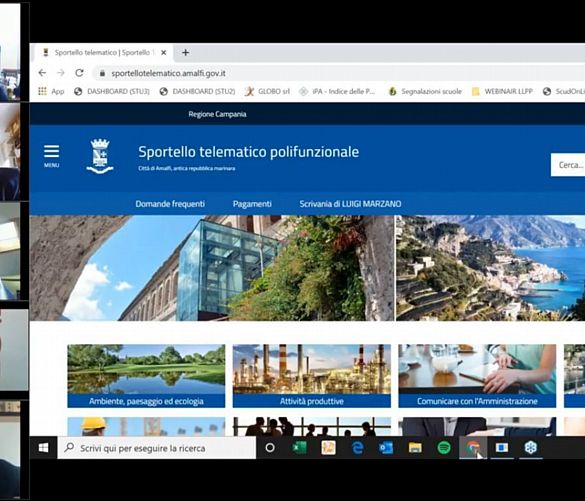The width and height of the screenshot is (585, 501).
Task: Open the Apps grid bookmark icon
Action: pyautogui.click(x=43, y=91)
